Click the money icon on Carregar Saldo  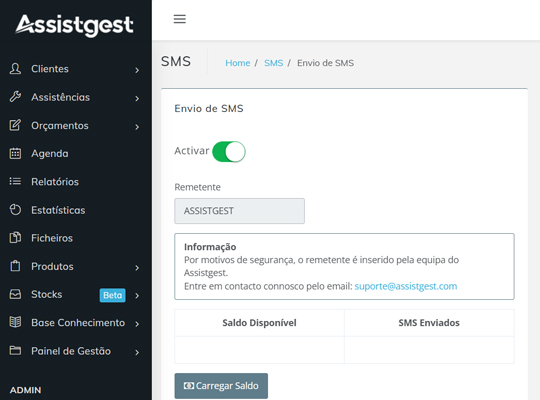coord(189,386)
